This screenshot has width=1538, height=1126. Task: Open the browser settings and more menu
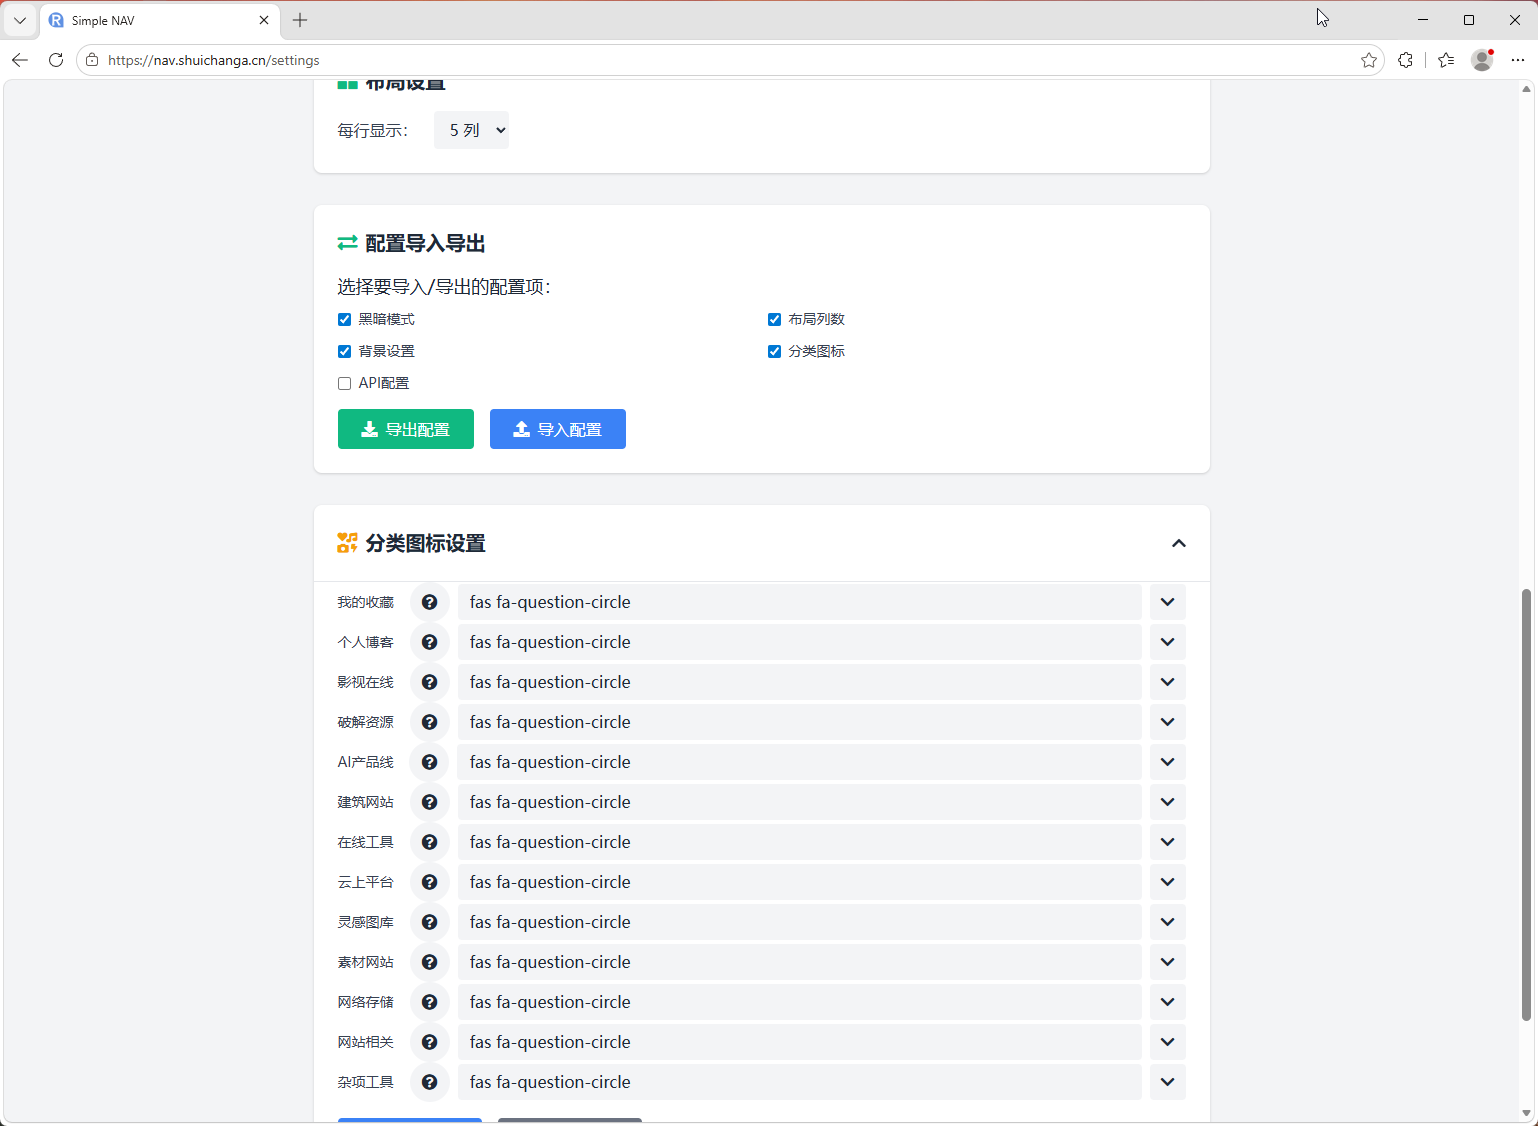(x=1518, y=60)
